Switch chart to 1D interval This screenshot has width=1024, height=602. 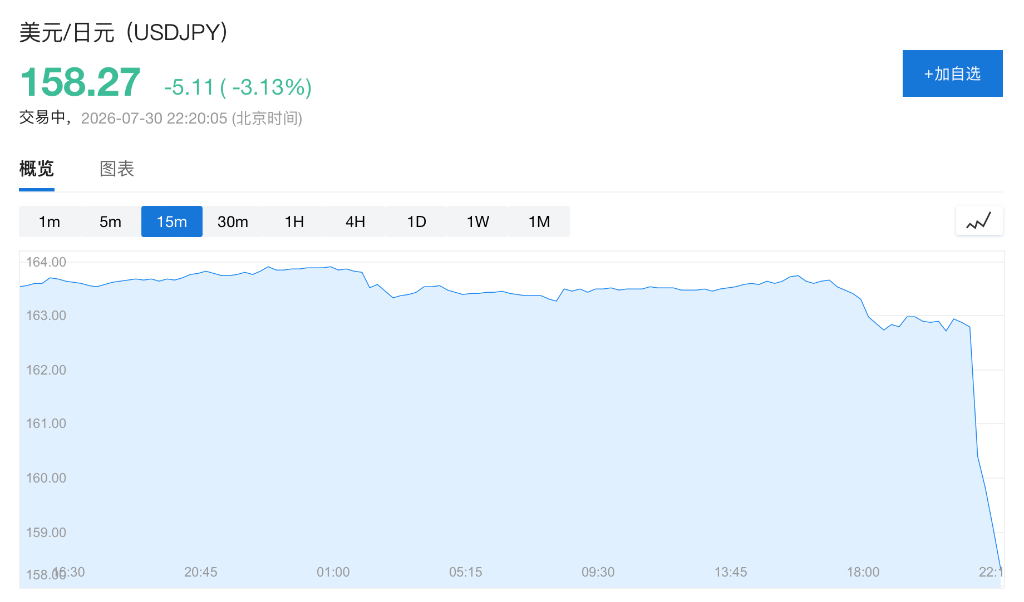[x=417, y=221]
